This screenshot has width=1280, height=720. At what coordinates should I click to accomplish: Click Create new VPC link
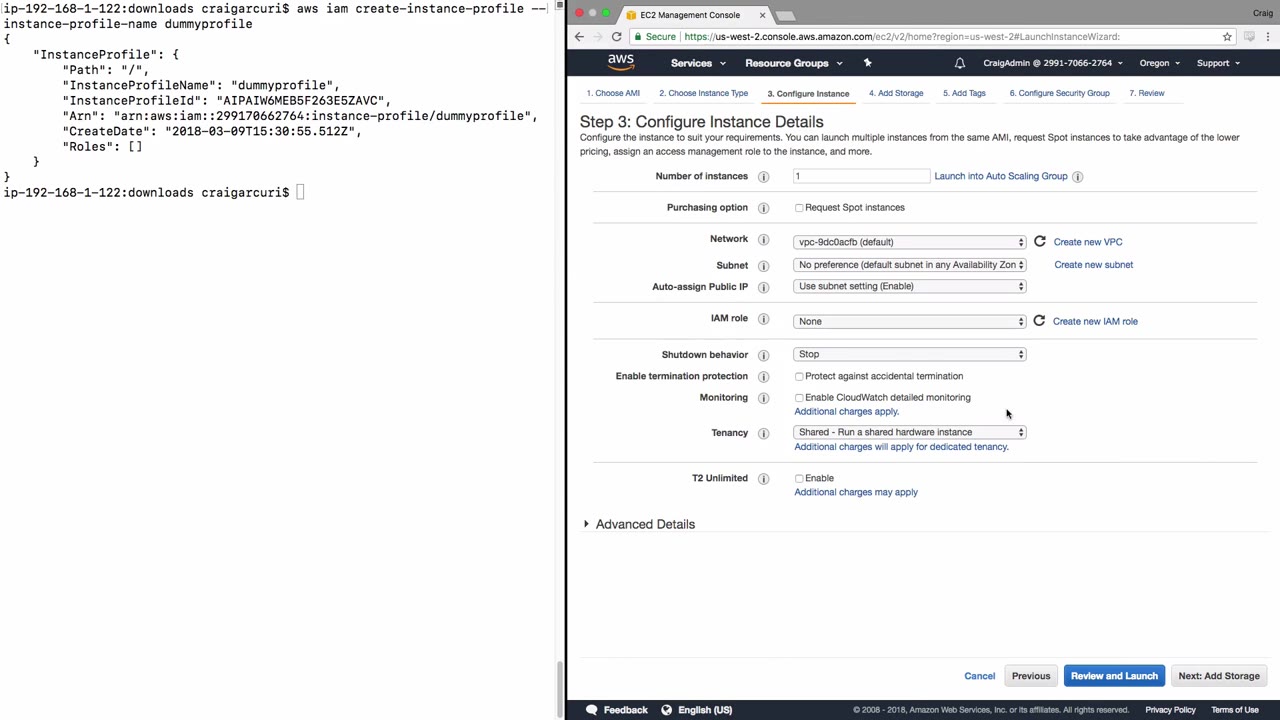[1088, 242]
